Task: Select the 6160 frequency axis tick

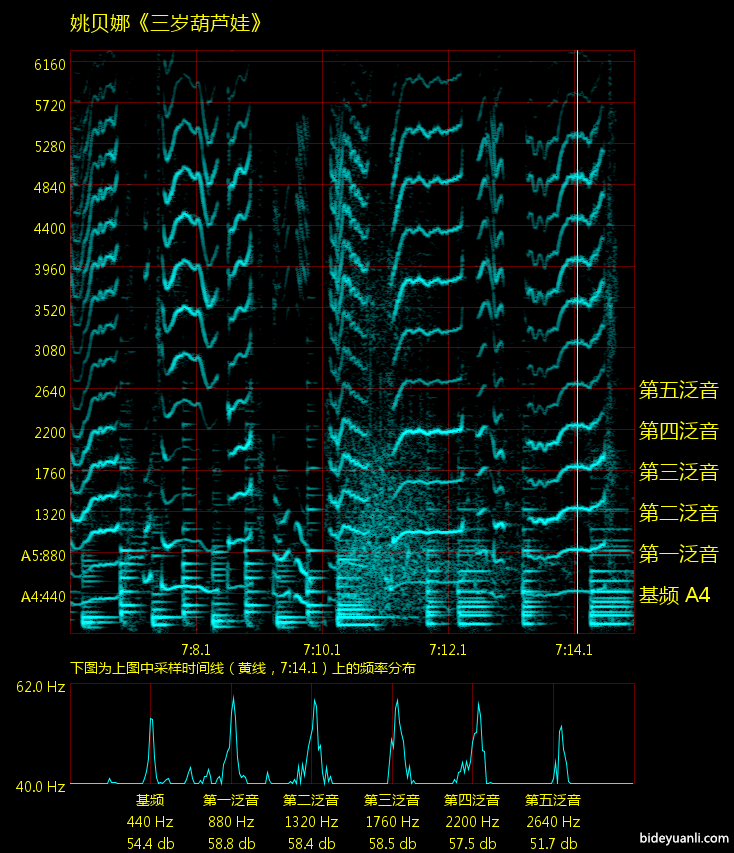Action: coord(50,64)
